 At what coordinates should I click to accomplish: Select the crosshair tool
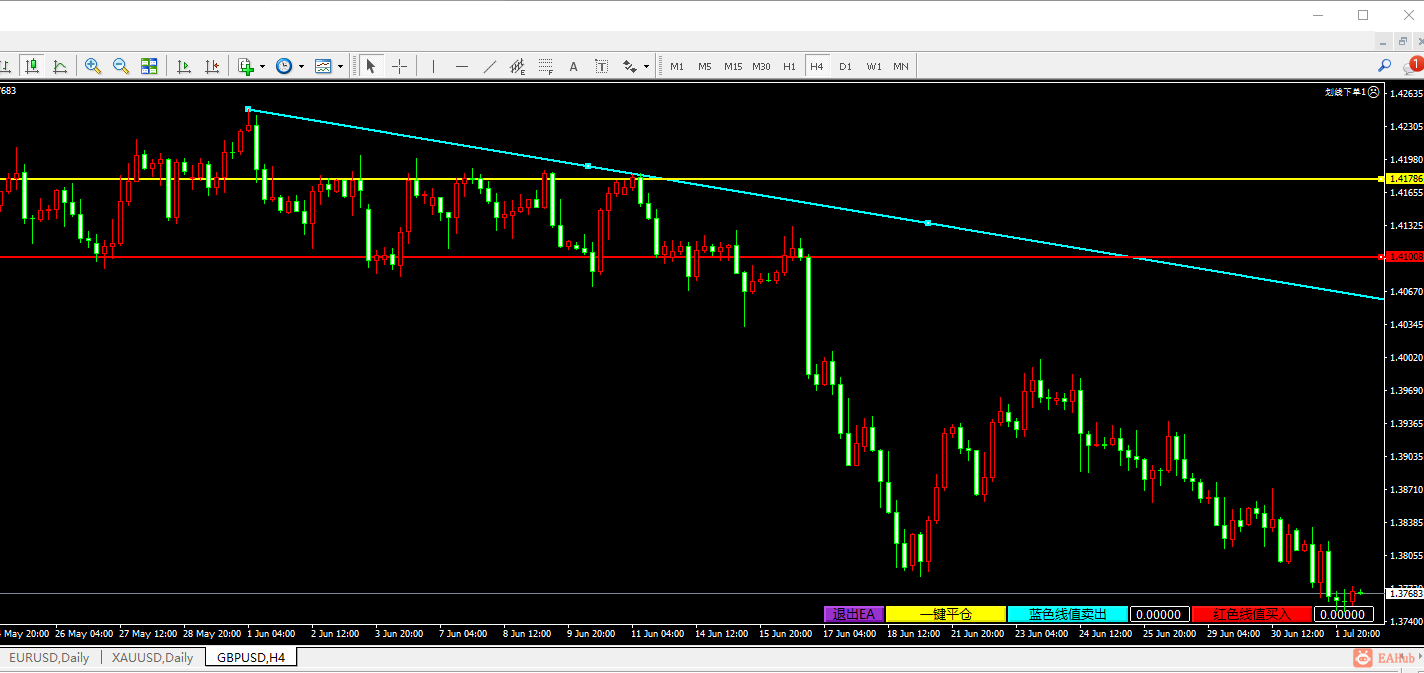tap(399, 66)
